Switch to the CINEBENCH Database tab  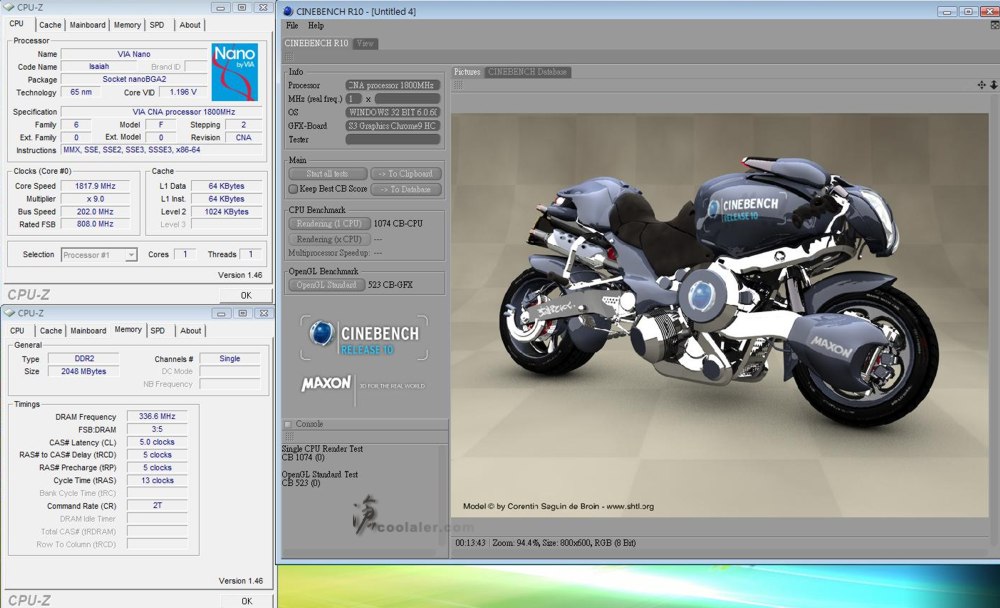point(527,72)
